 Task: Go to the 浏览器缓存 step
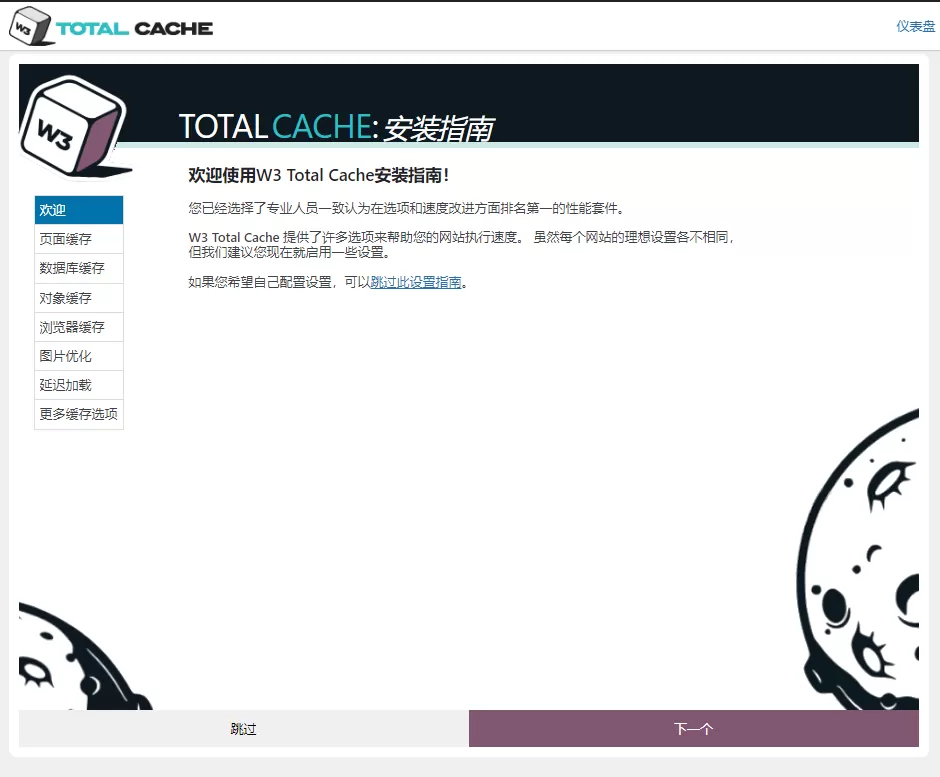point(78,326)
